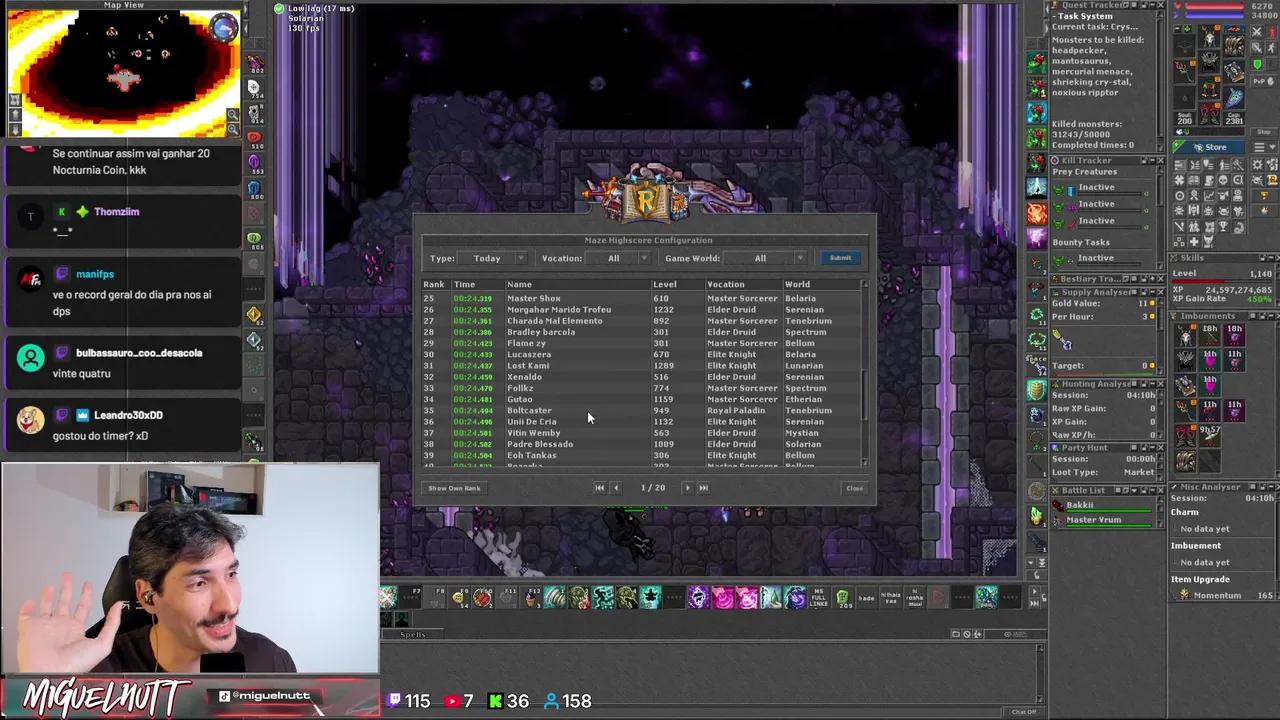Click the Submit button in Maze Highscore Configuration
This screenshot has width=1280, height=720.
[840, 258]
